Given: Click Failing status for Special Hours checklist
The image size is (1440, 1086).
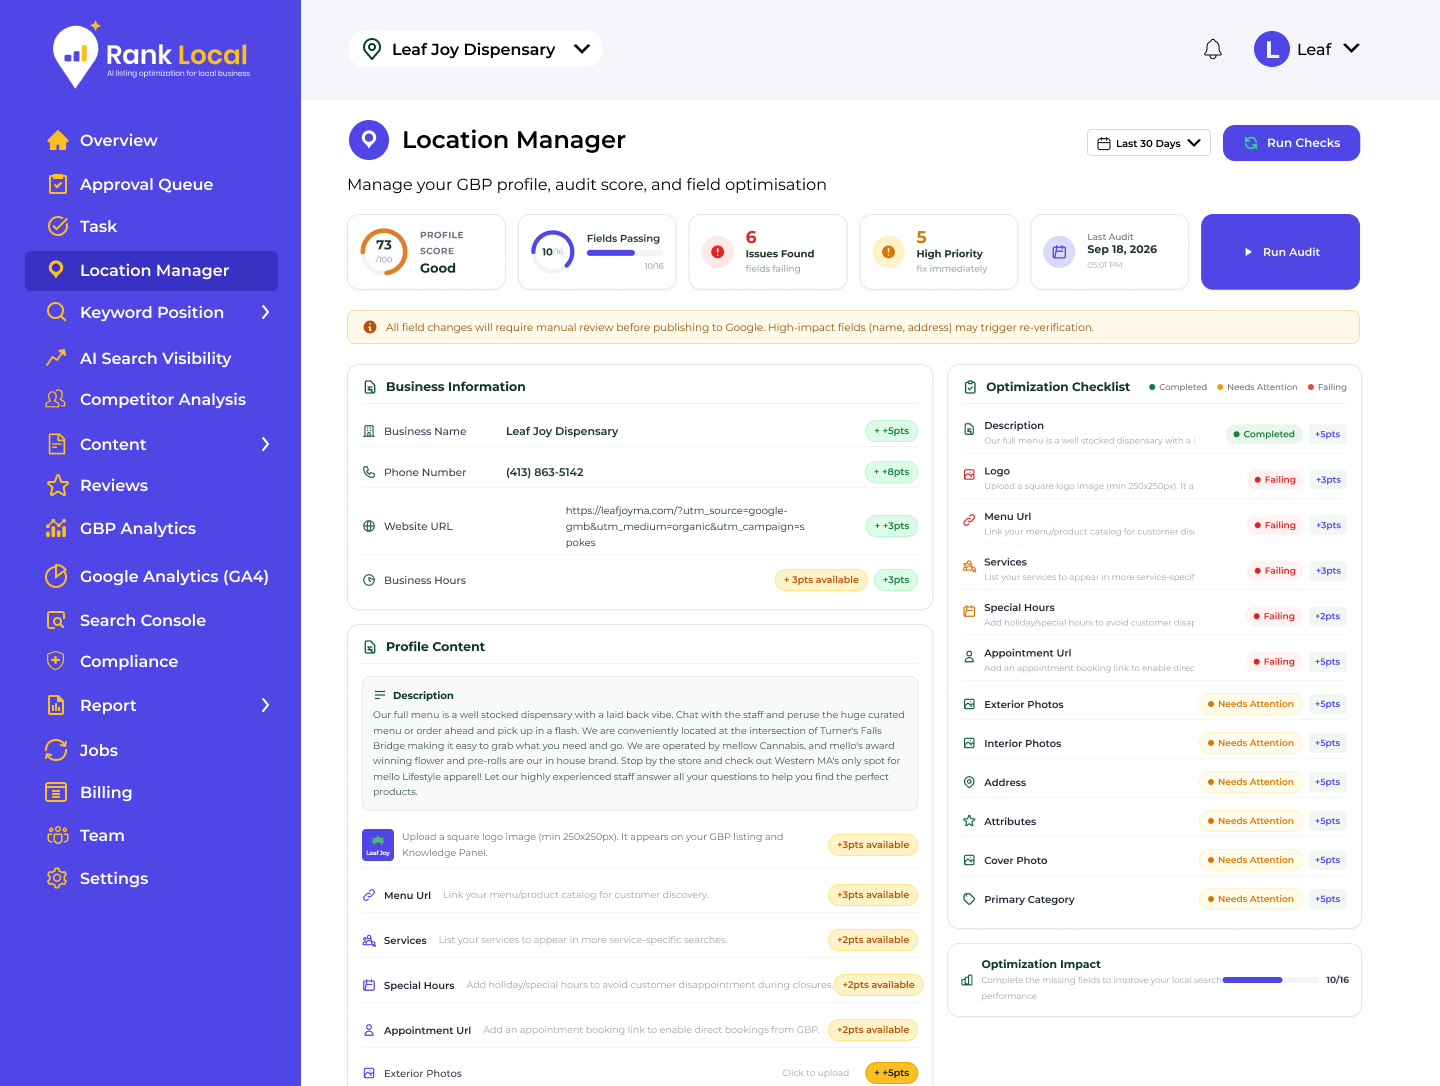Looking at the screenshot, I should click(x=1275, y=616).
